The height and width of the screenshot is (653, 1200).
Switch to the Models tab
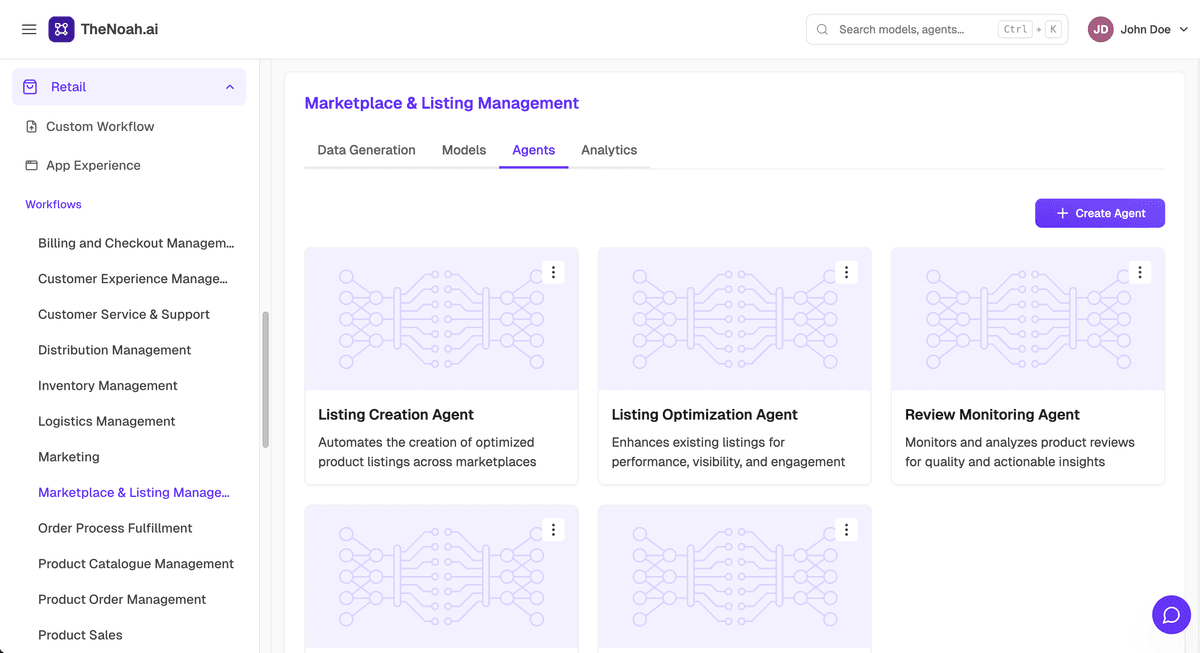coord(464,150)
